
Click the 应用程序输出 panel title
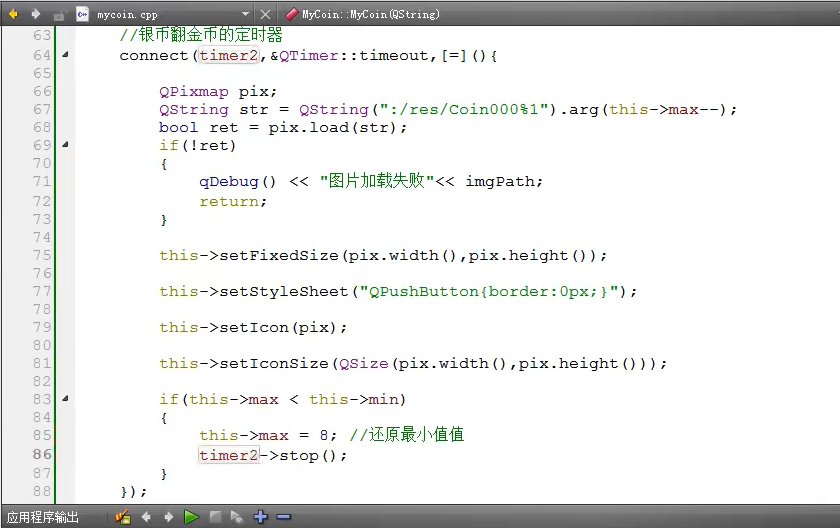point(43,517)
